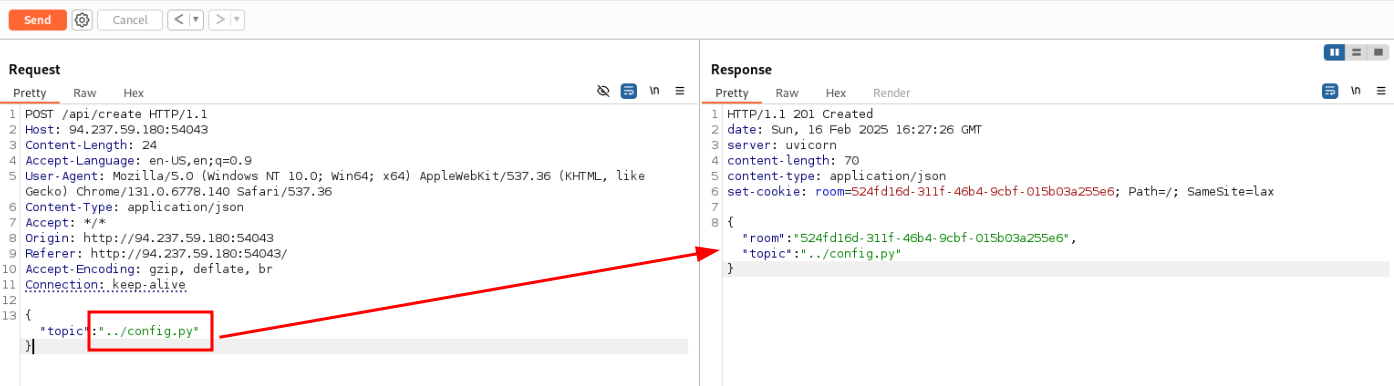The width and height of the screenshot is (1394, 386).
Task: Switch to the Hex tab in the Response panel
Action: tap(836, 93)
